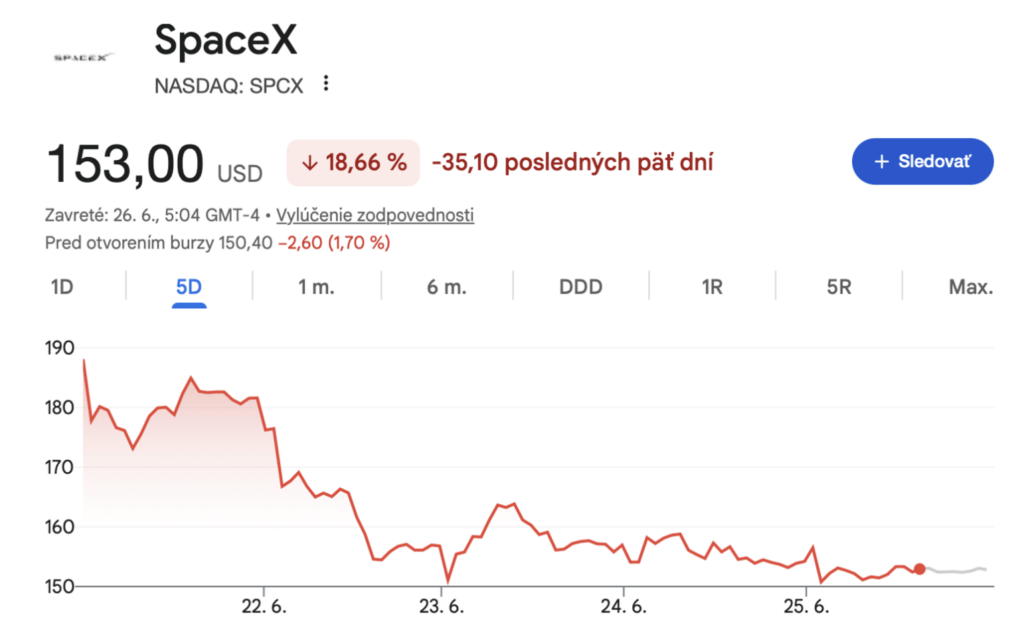Image resolution: width=1024 pixels, height=631 pixels.
Task: Show the 1R yearly chart
Action: click(x=712, y=287)
